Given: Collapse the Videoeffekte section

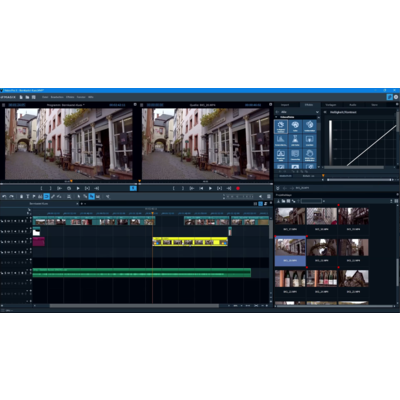Looking at the screenshot, I should 277,117.
